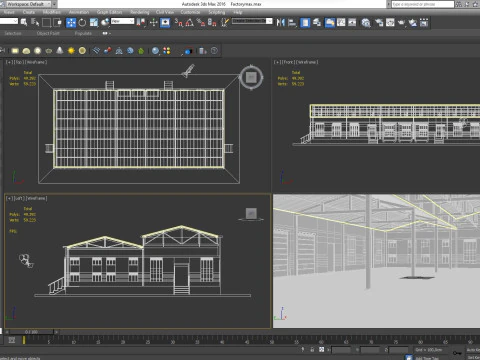Image resolution: width=480 pixels, height=360 pixels.
Task: Expand the quick access toolbar arrow
Action: tap(55, 4)
